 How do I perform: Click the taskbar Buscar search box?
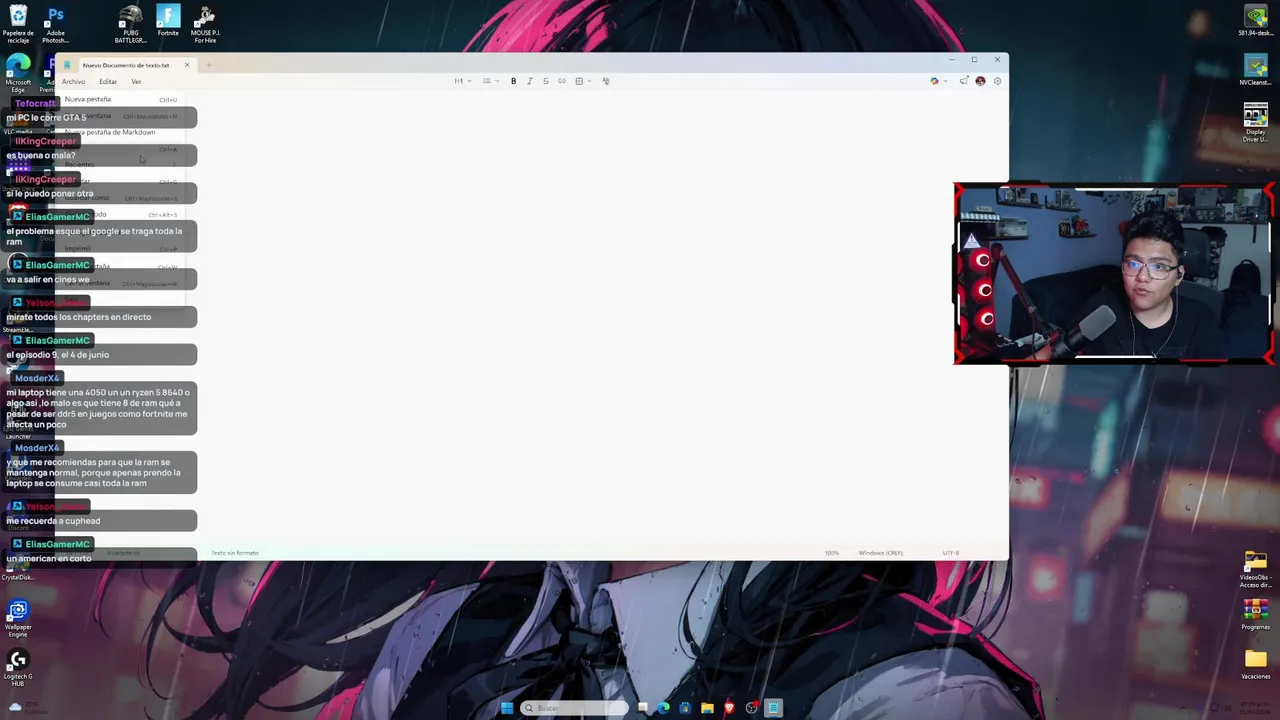(x=574, y=708)
